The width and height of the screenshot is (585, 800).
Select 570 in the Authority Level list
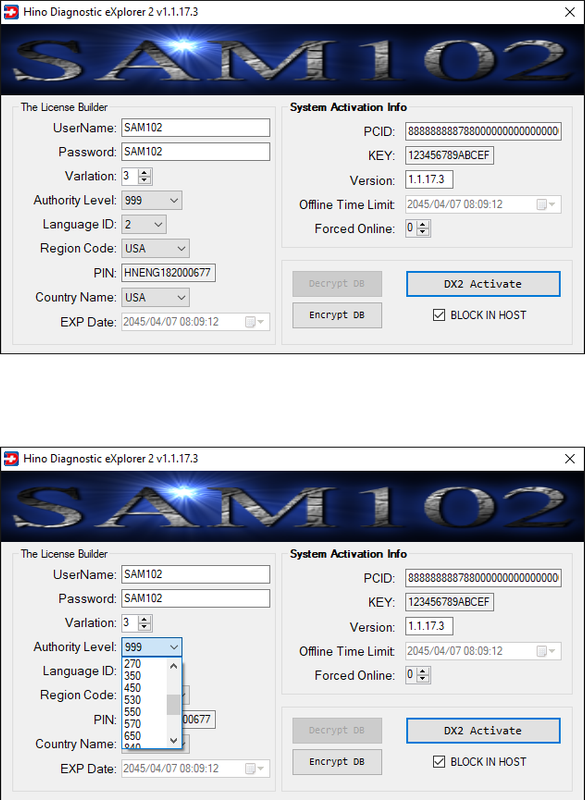point(144,723)
